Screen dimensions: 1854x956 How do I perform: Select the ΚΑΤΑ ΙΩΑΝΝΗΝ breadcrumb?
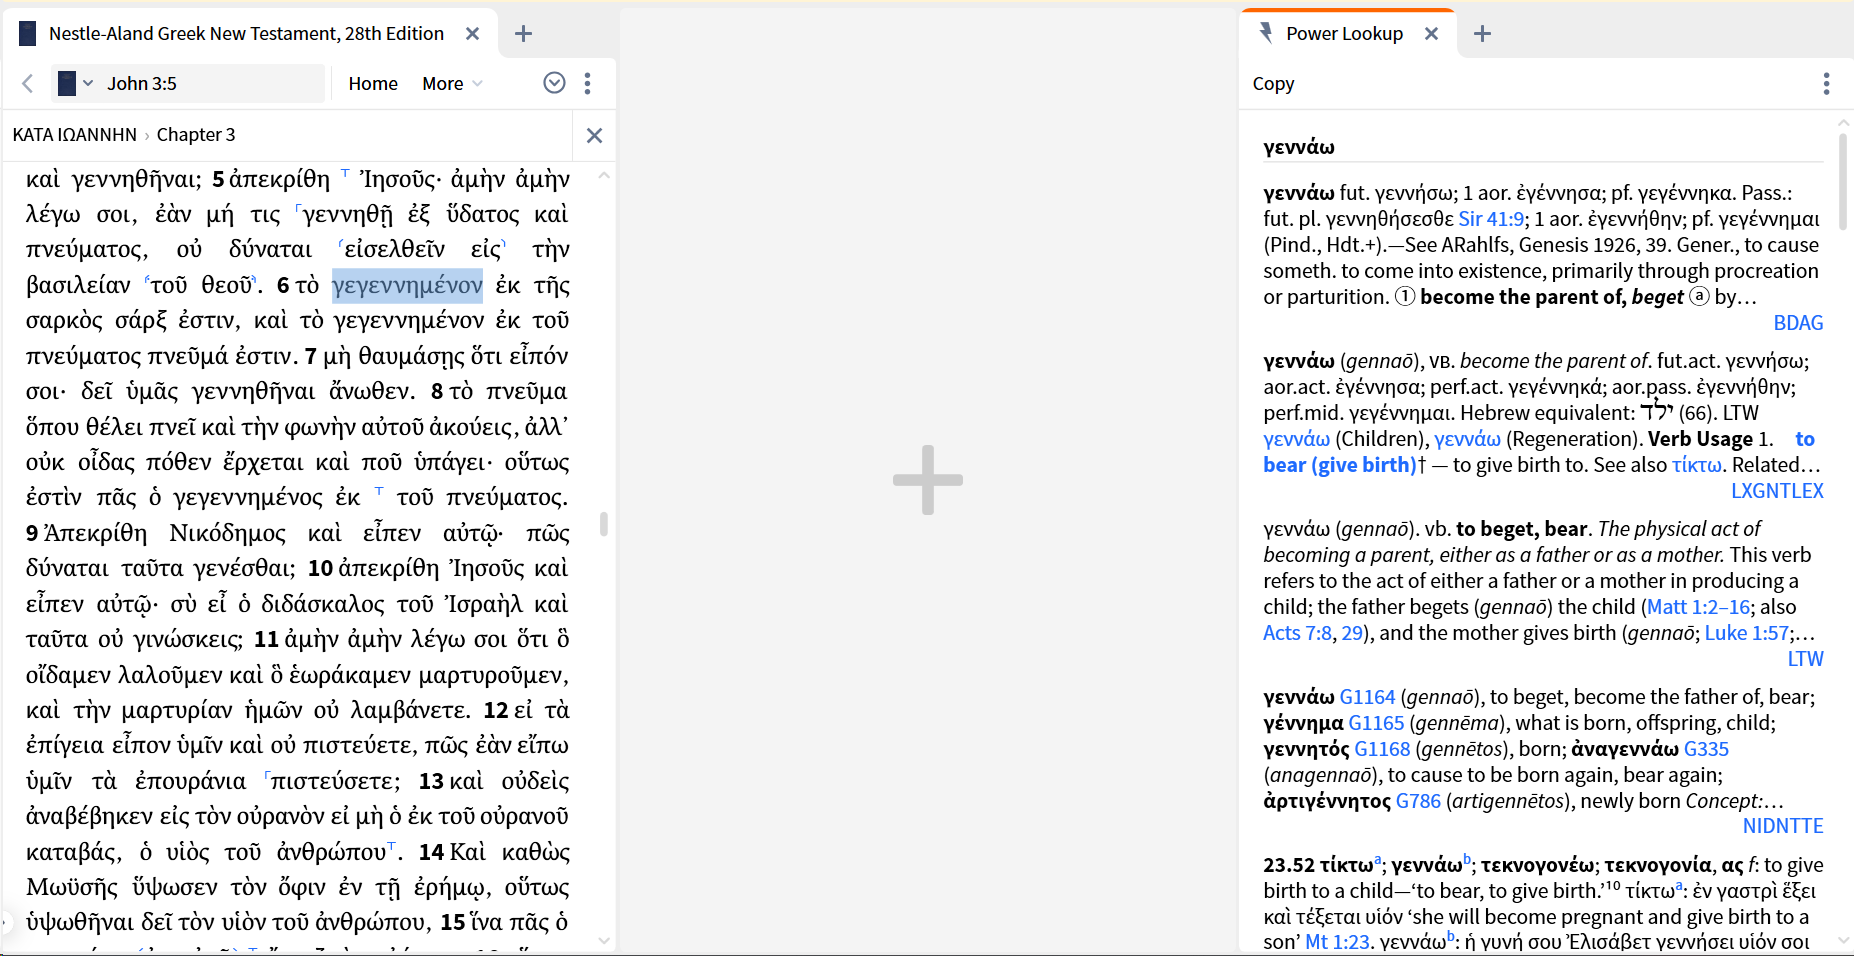pyautogui.click(x=75, y=135)
